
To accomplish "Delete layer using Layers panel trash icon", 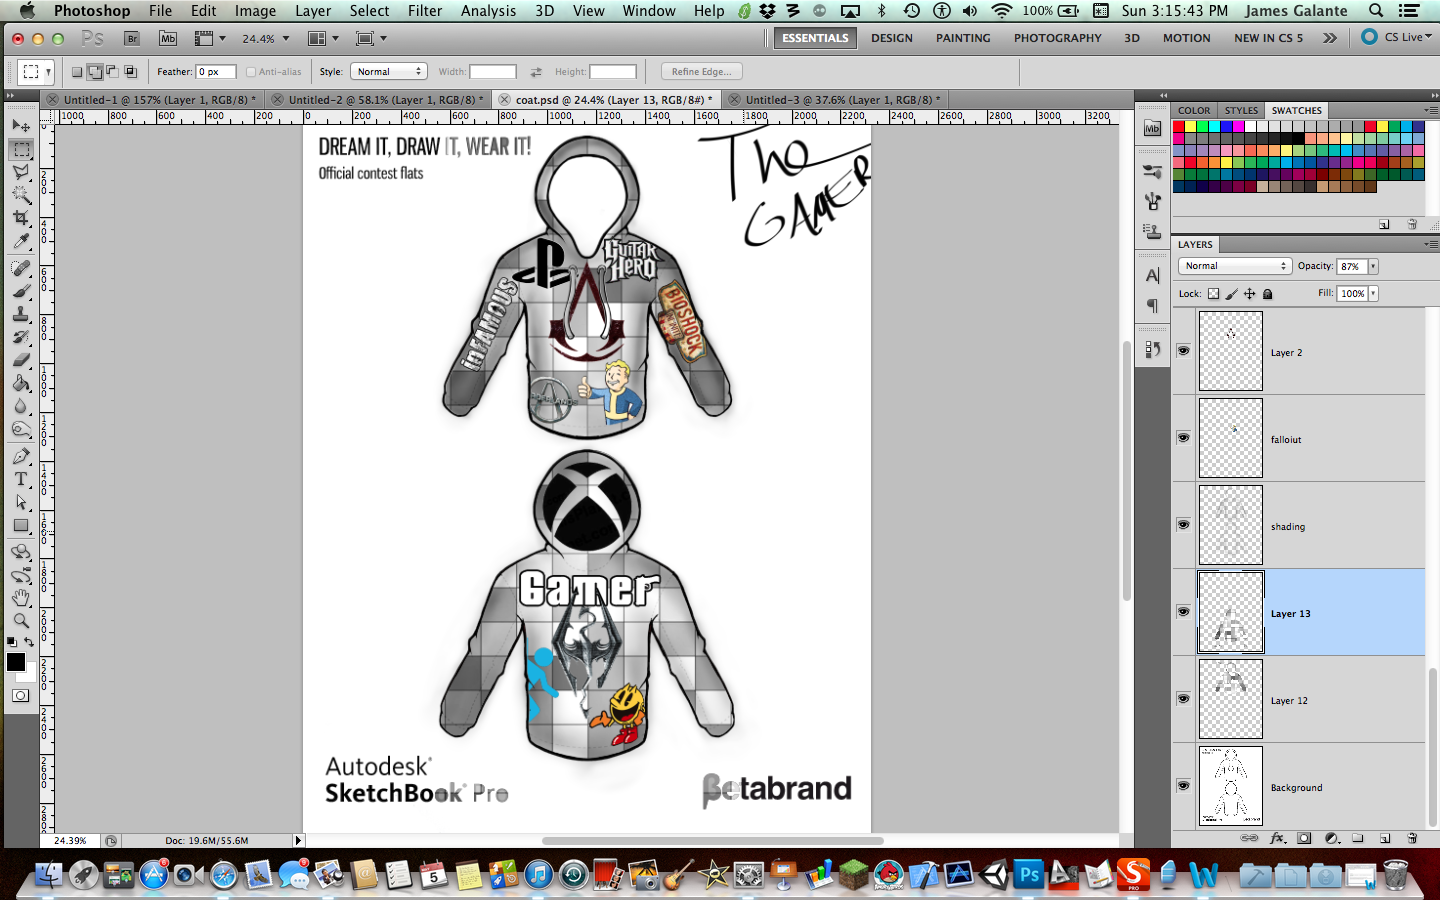I will (1412, 838).
